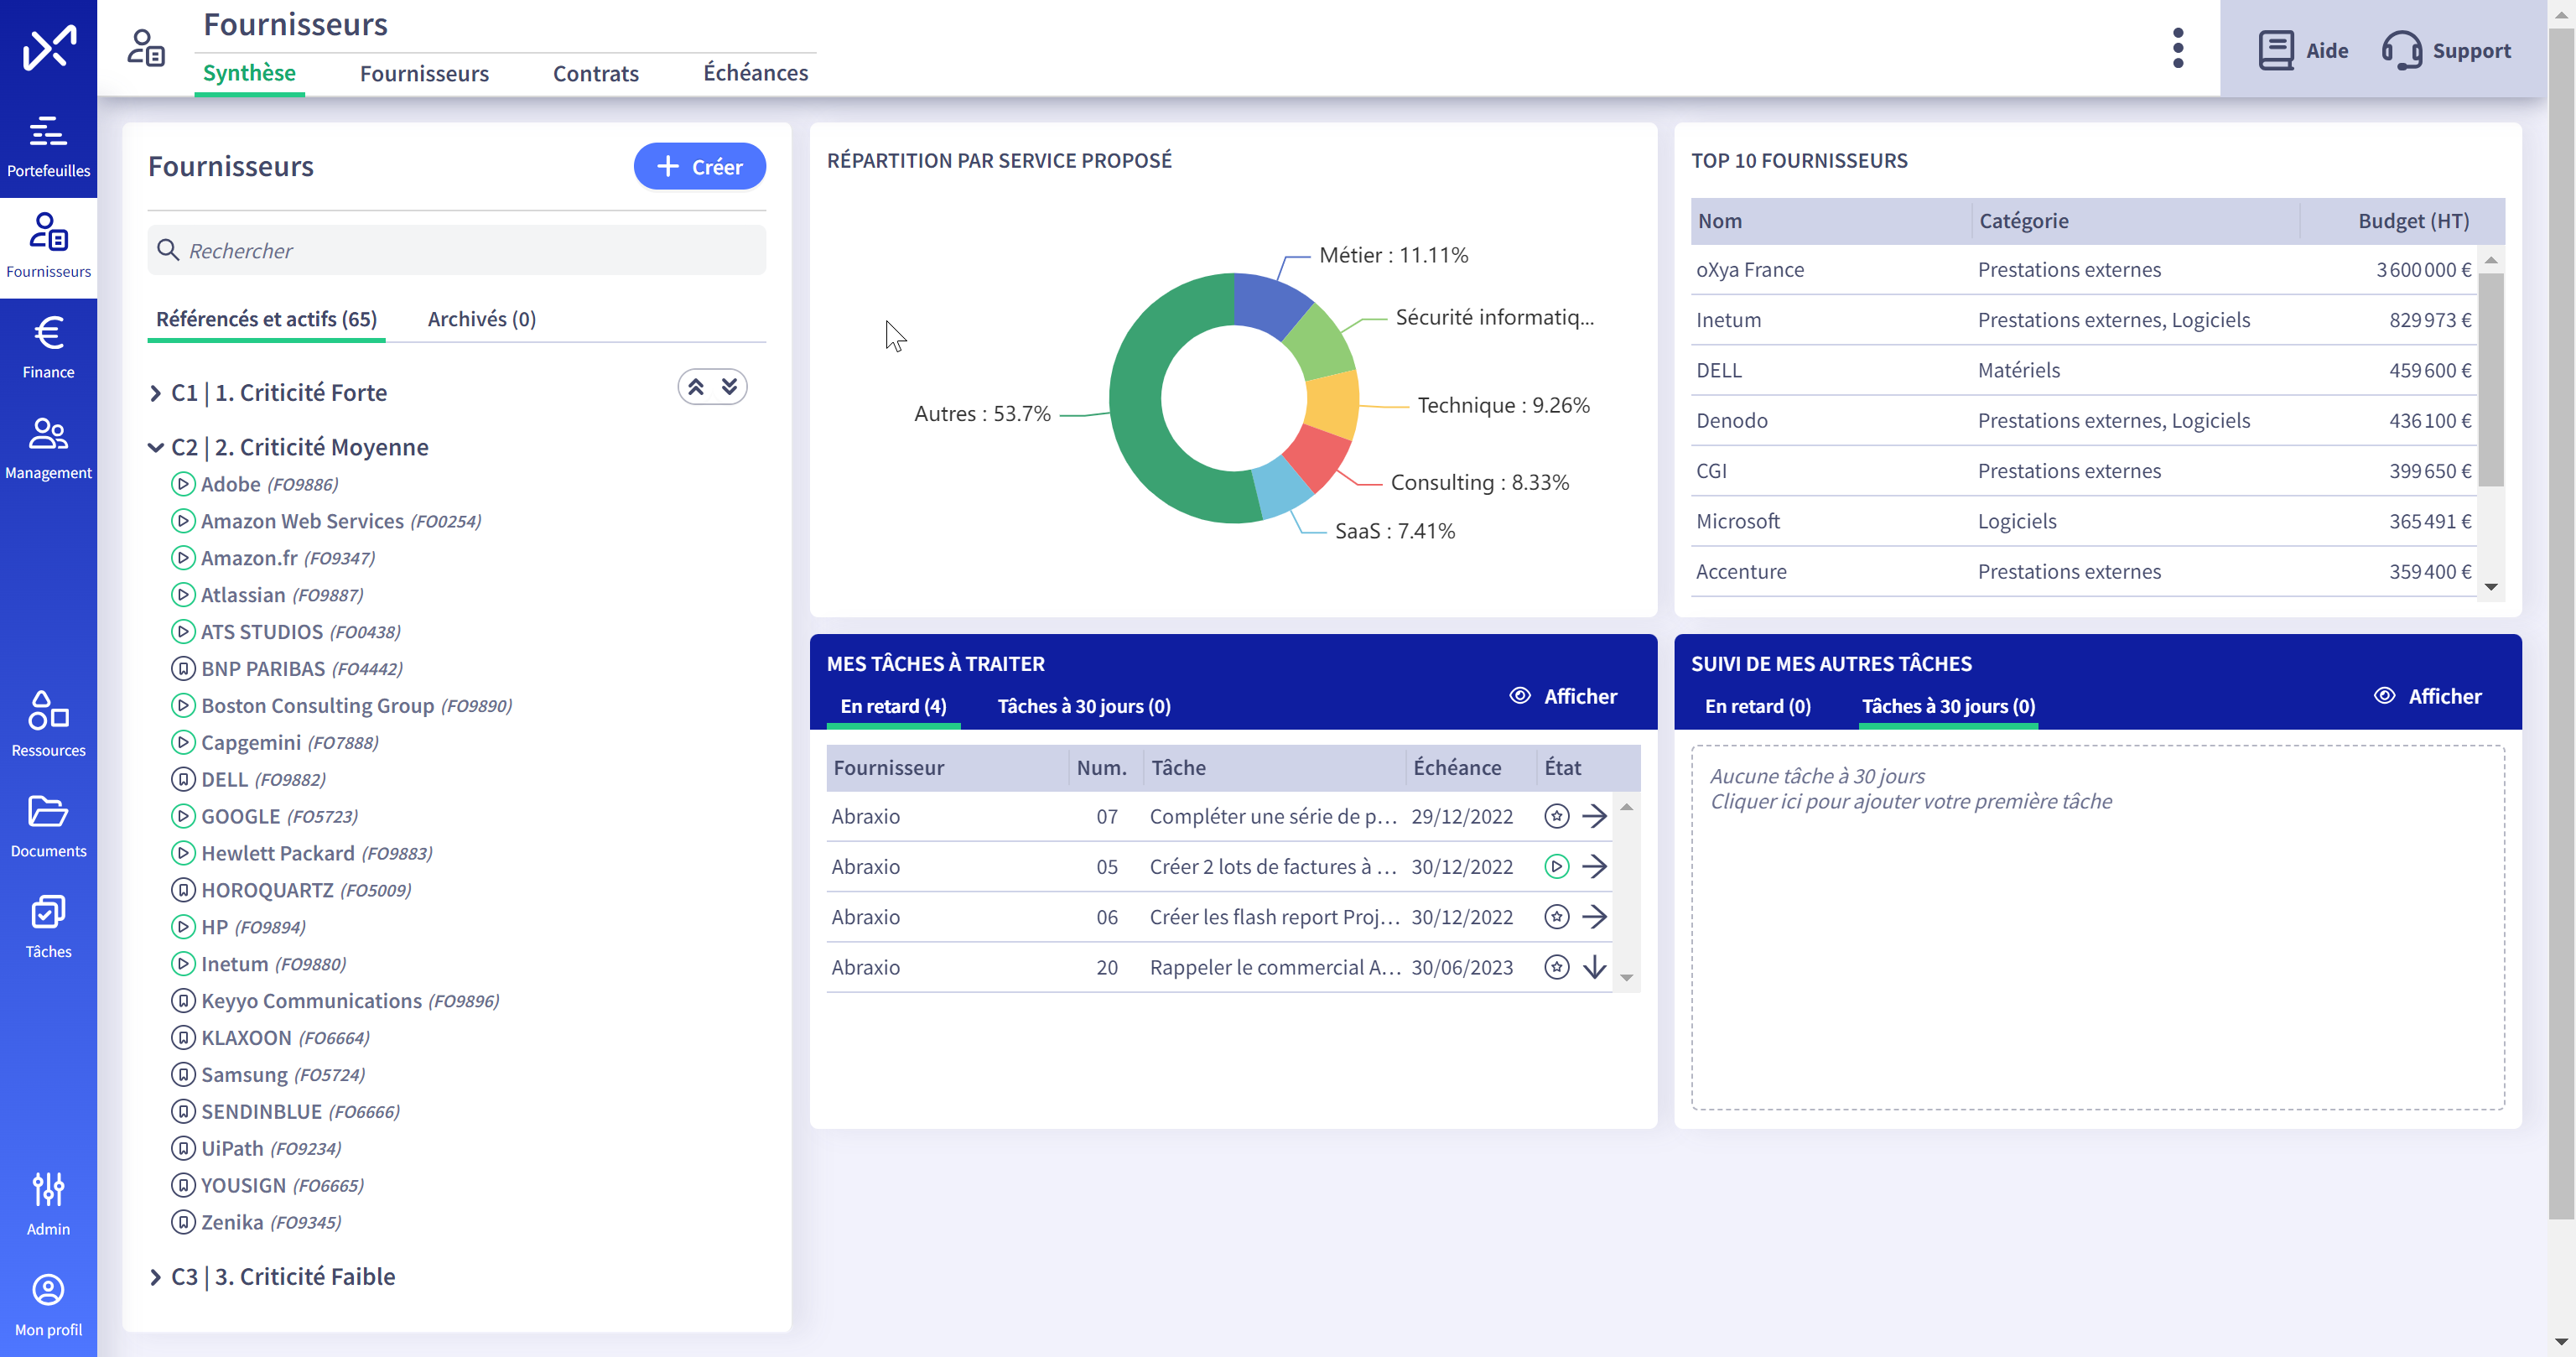The width and height of the screenshot is (2576, 1357).
Task: Click yellow Technique segment of donut chart
Action: coord(1333,403)
